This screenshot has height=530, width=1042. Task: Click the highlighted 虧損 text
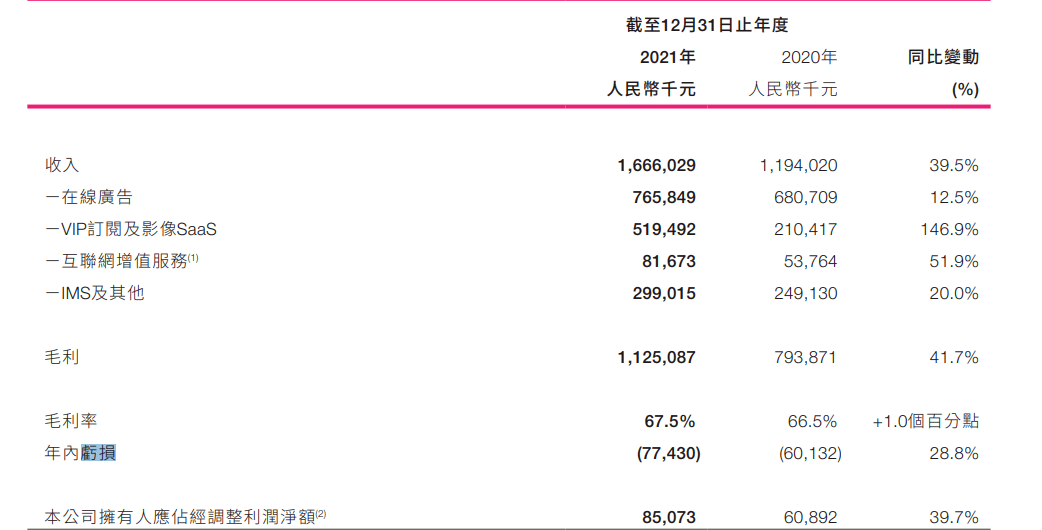point(98,453)
